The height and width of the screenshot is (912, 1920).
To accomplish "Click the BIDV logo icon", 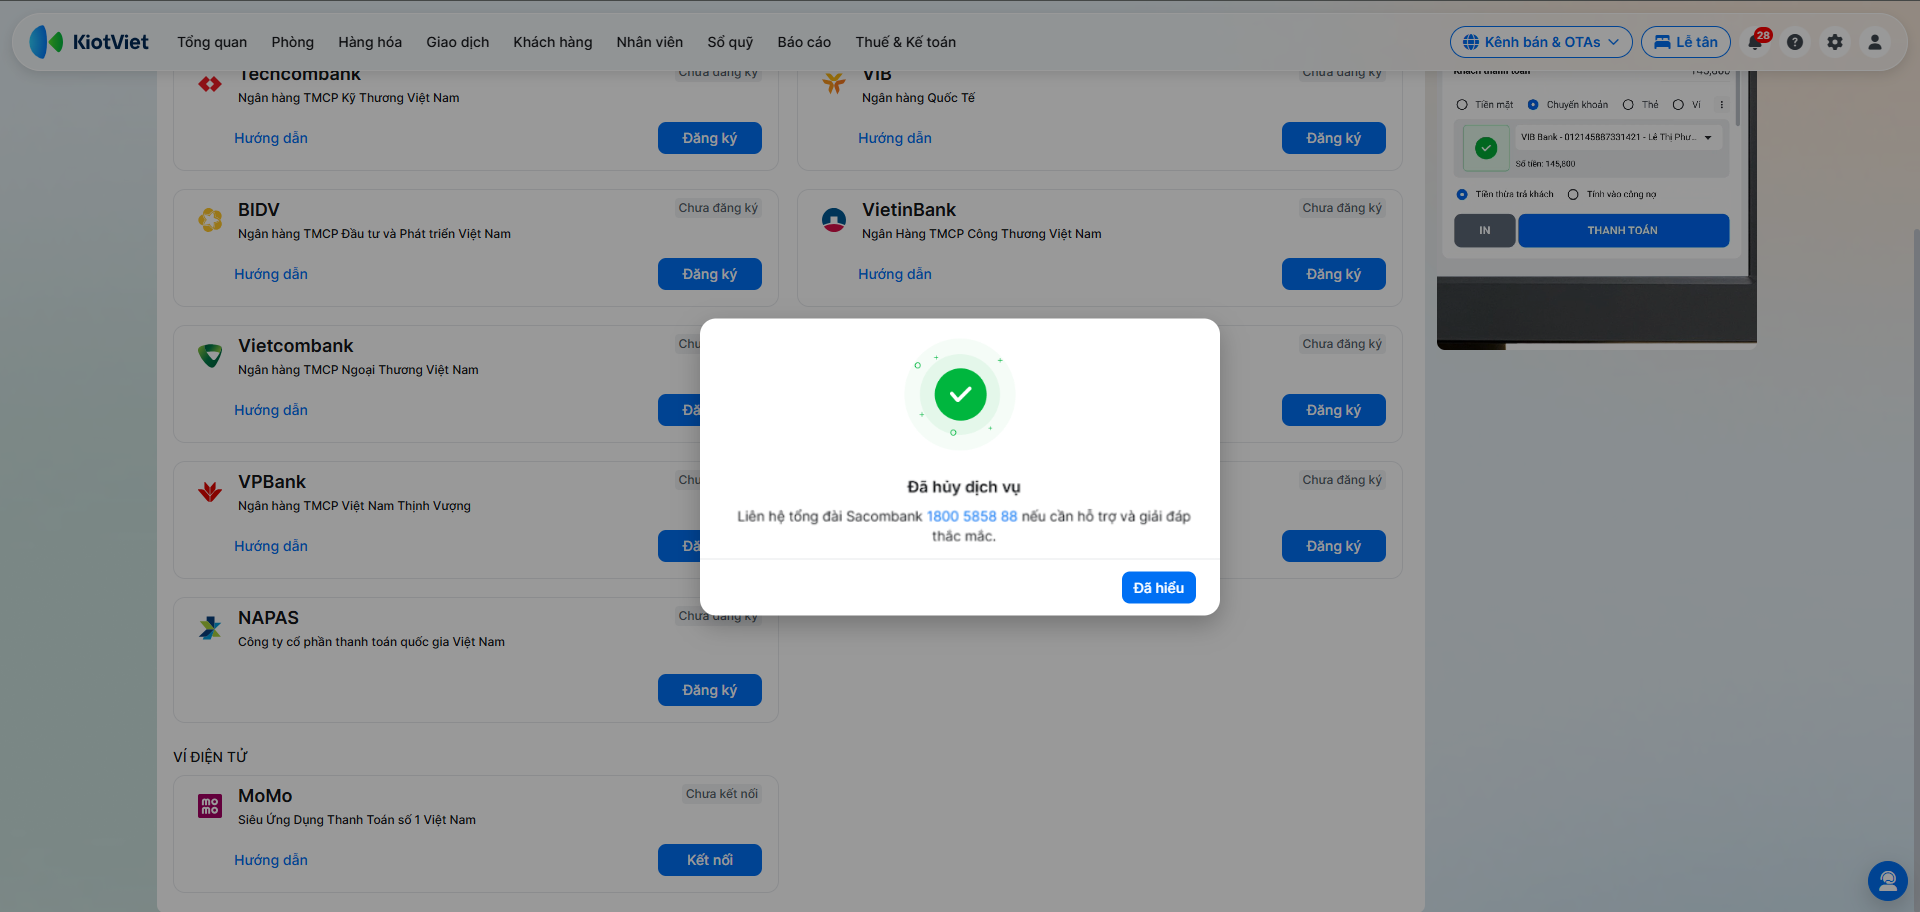I will (210, 220).
